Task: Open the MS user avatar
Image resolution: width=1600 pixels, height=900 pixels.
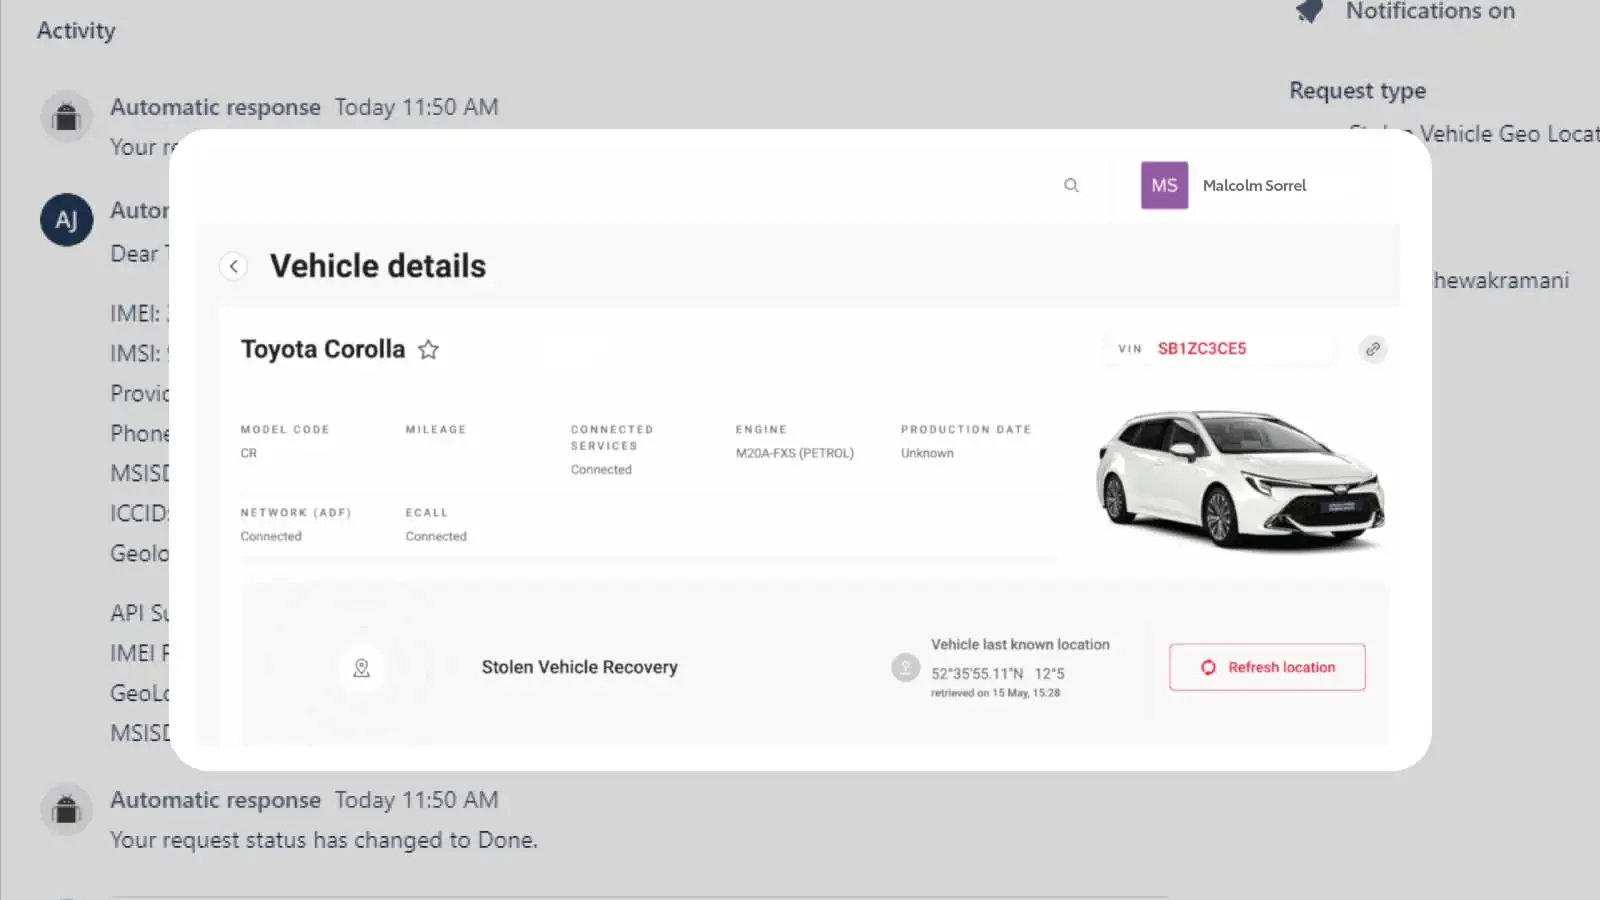Action: click(1164, 185)
